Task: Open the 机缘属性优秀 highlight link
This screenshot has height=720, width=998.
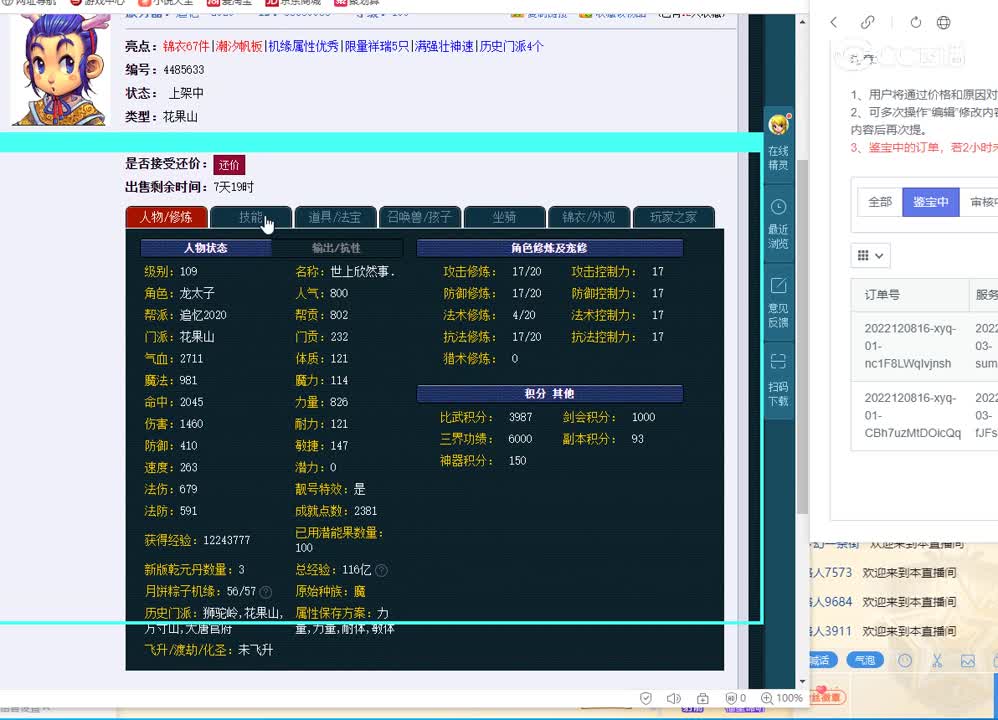Action: [304, 46]
